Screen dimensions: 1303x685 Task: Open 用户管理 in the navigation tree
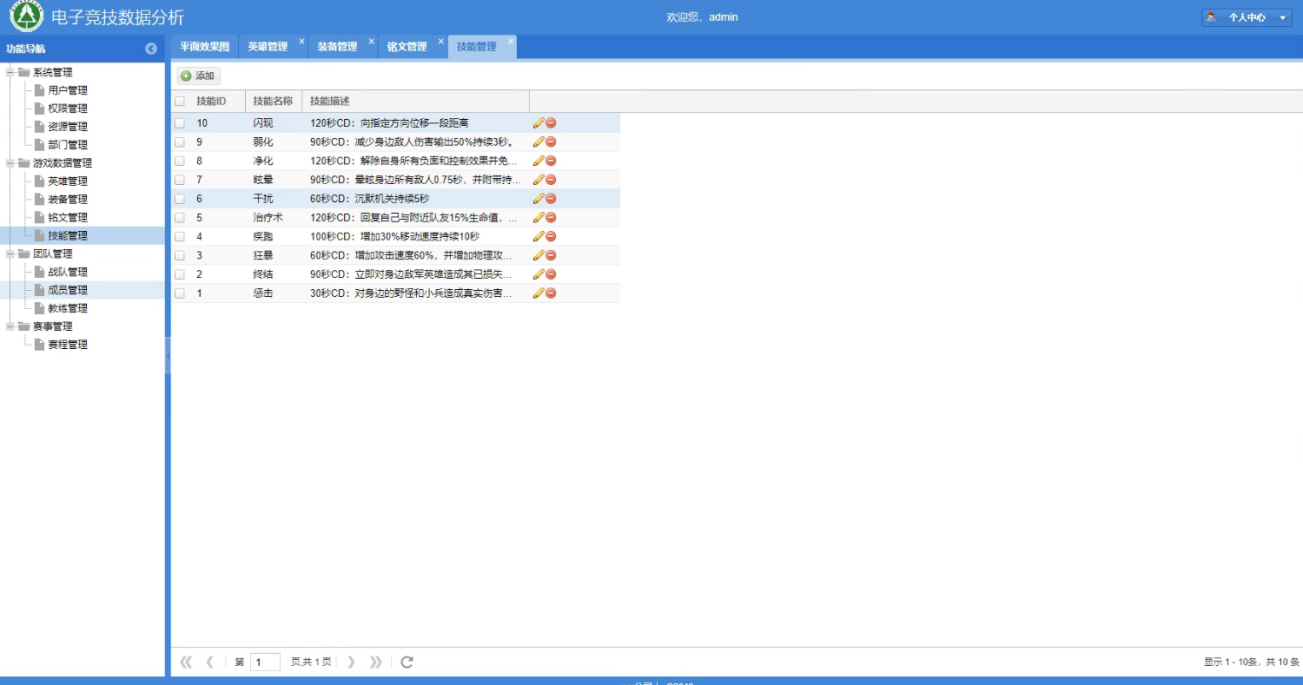point(68,90)
